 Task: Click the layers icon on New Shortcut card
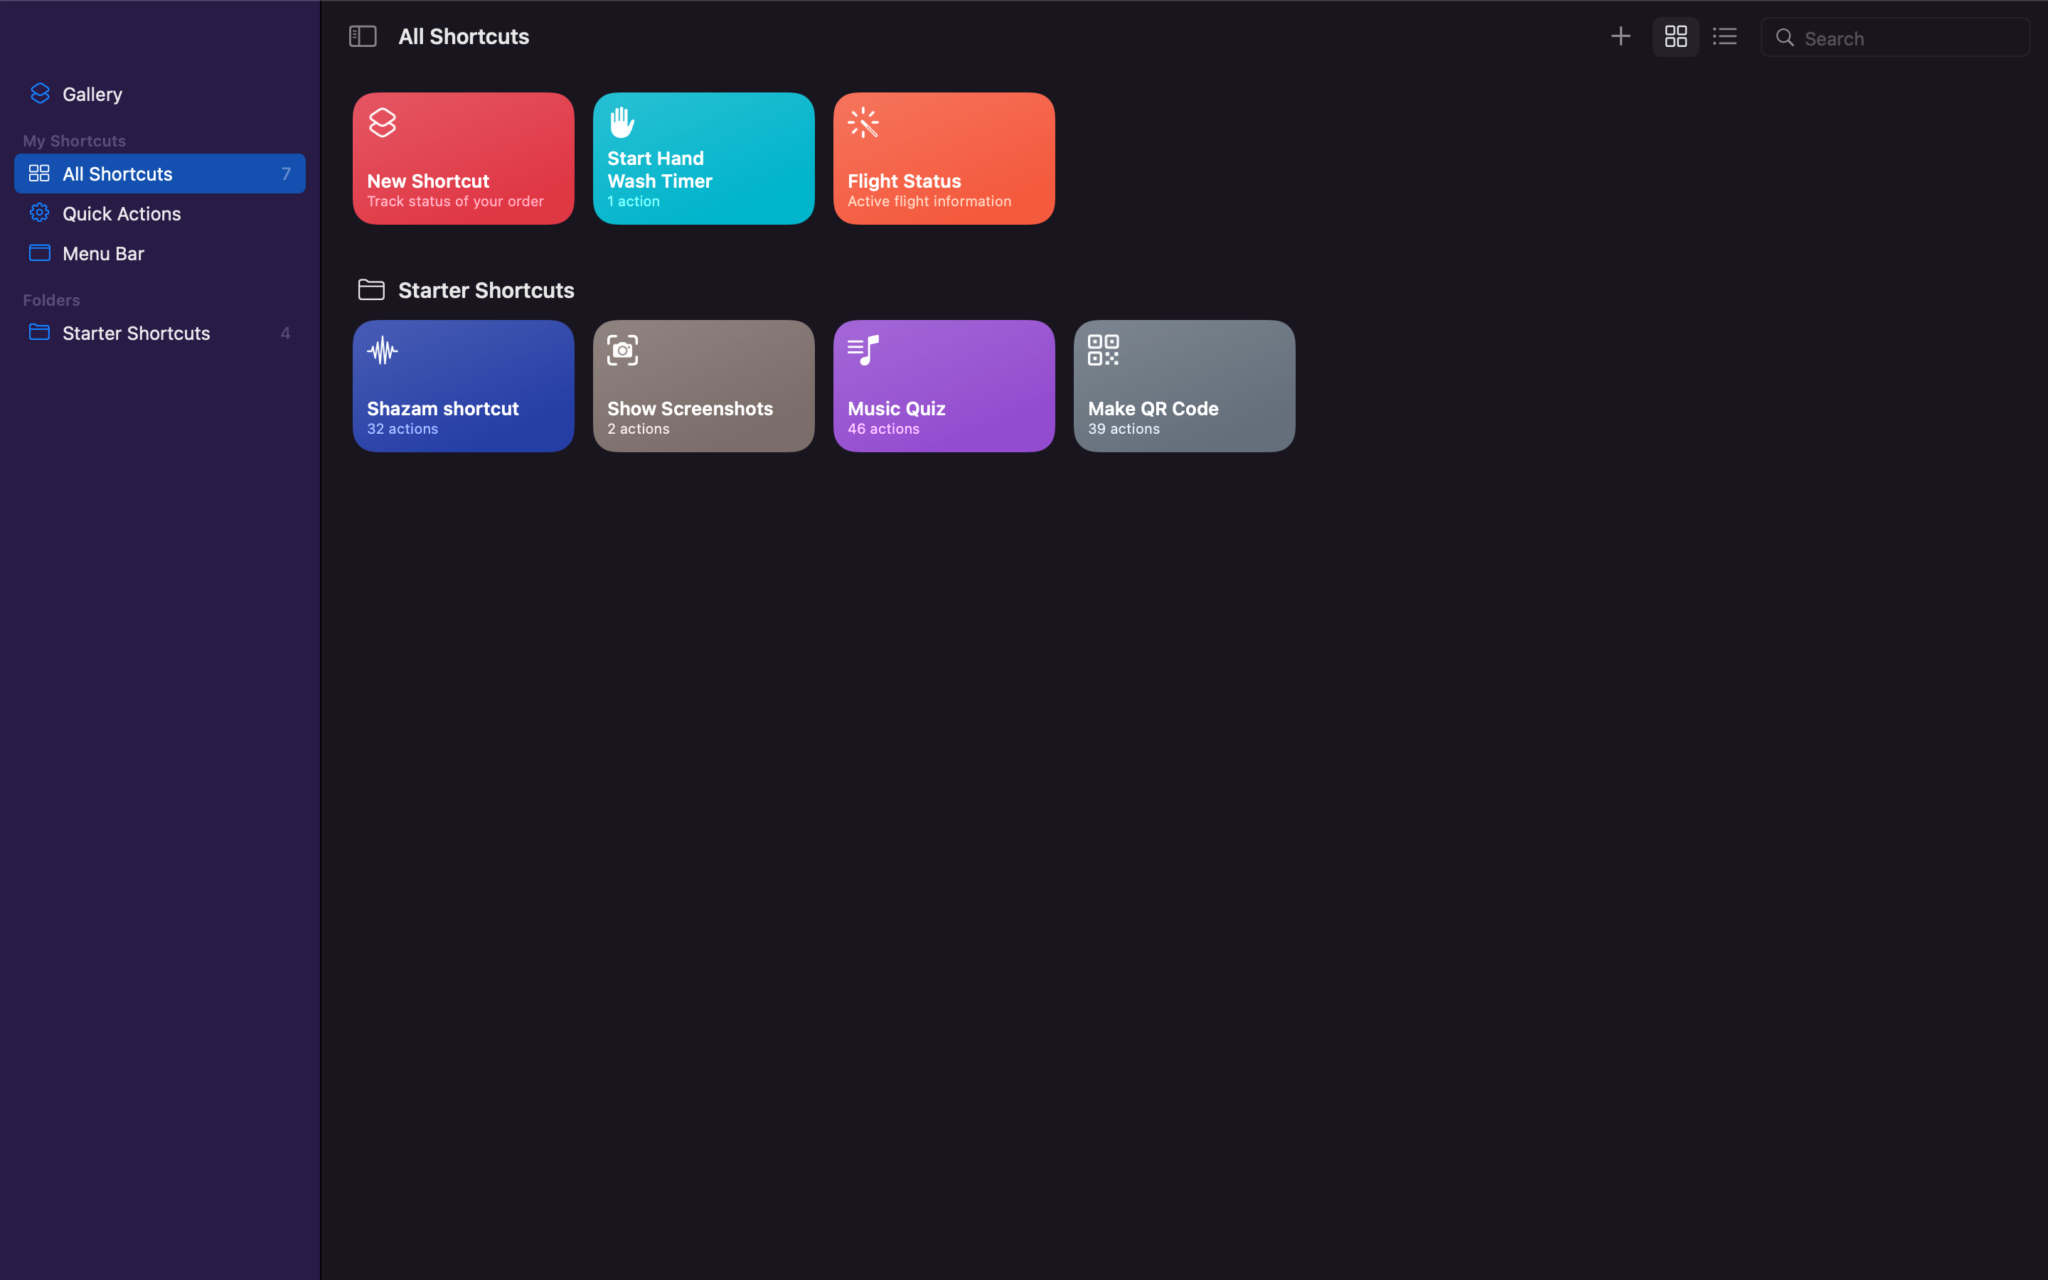click(382, 123)
